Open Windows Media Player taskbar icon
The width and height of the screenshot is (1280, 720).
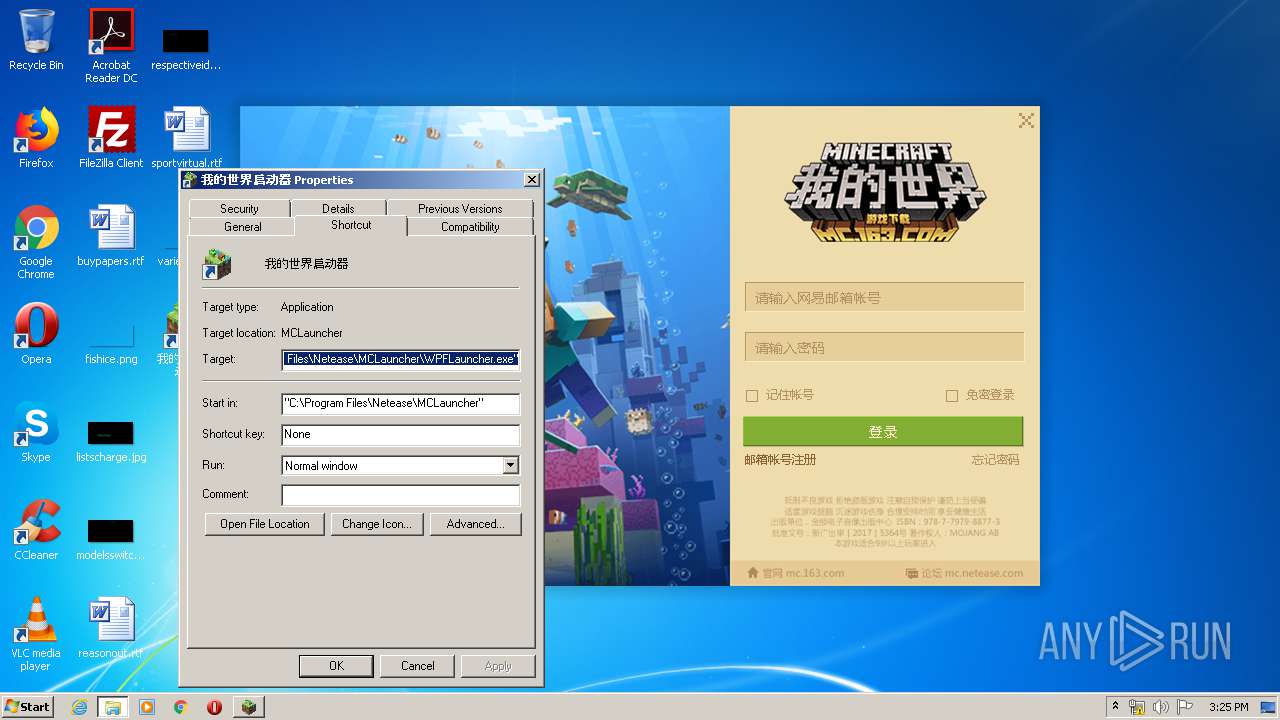147,707
